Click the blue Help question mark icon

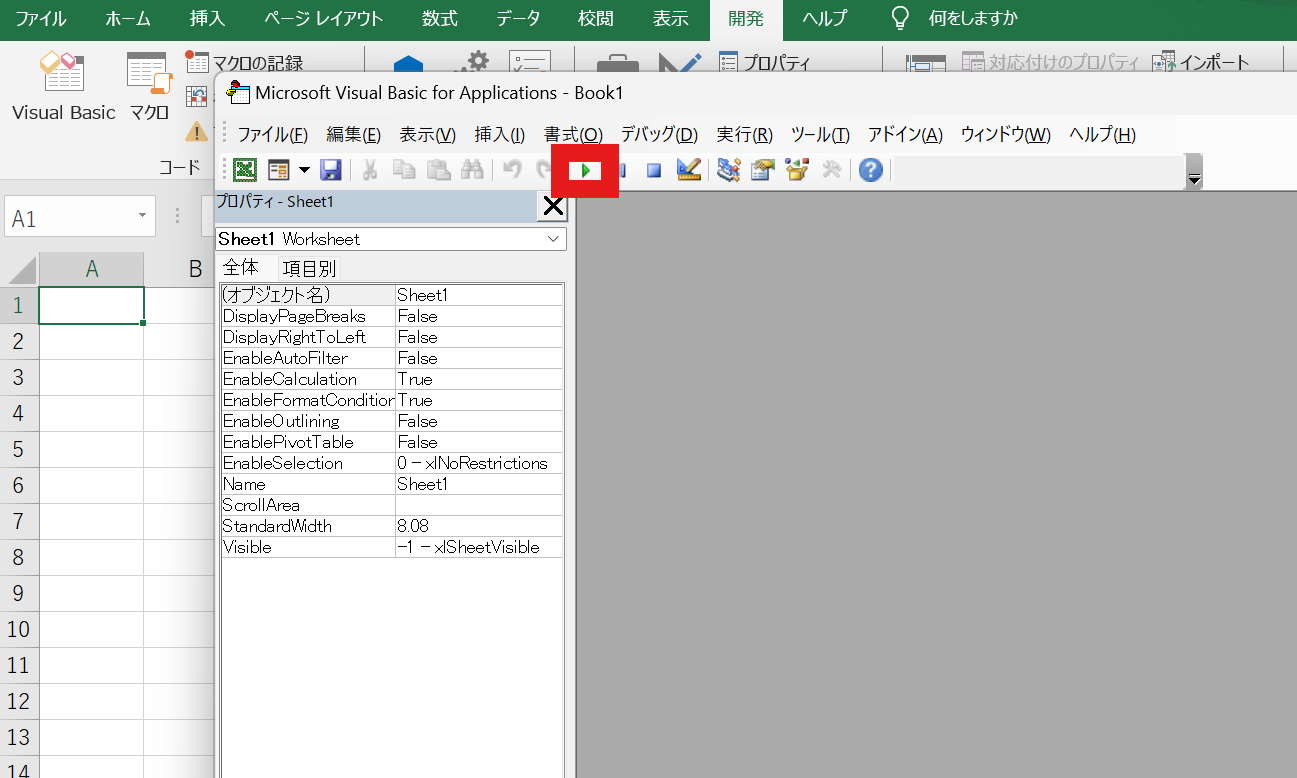point(871,170)
